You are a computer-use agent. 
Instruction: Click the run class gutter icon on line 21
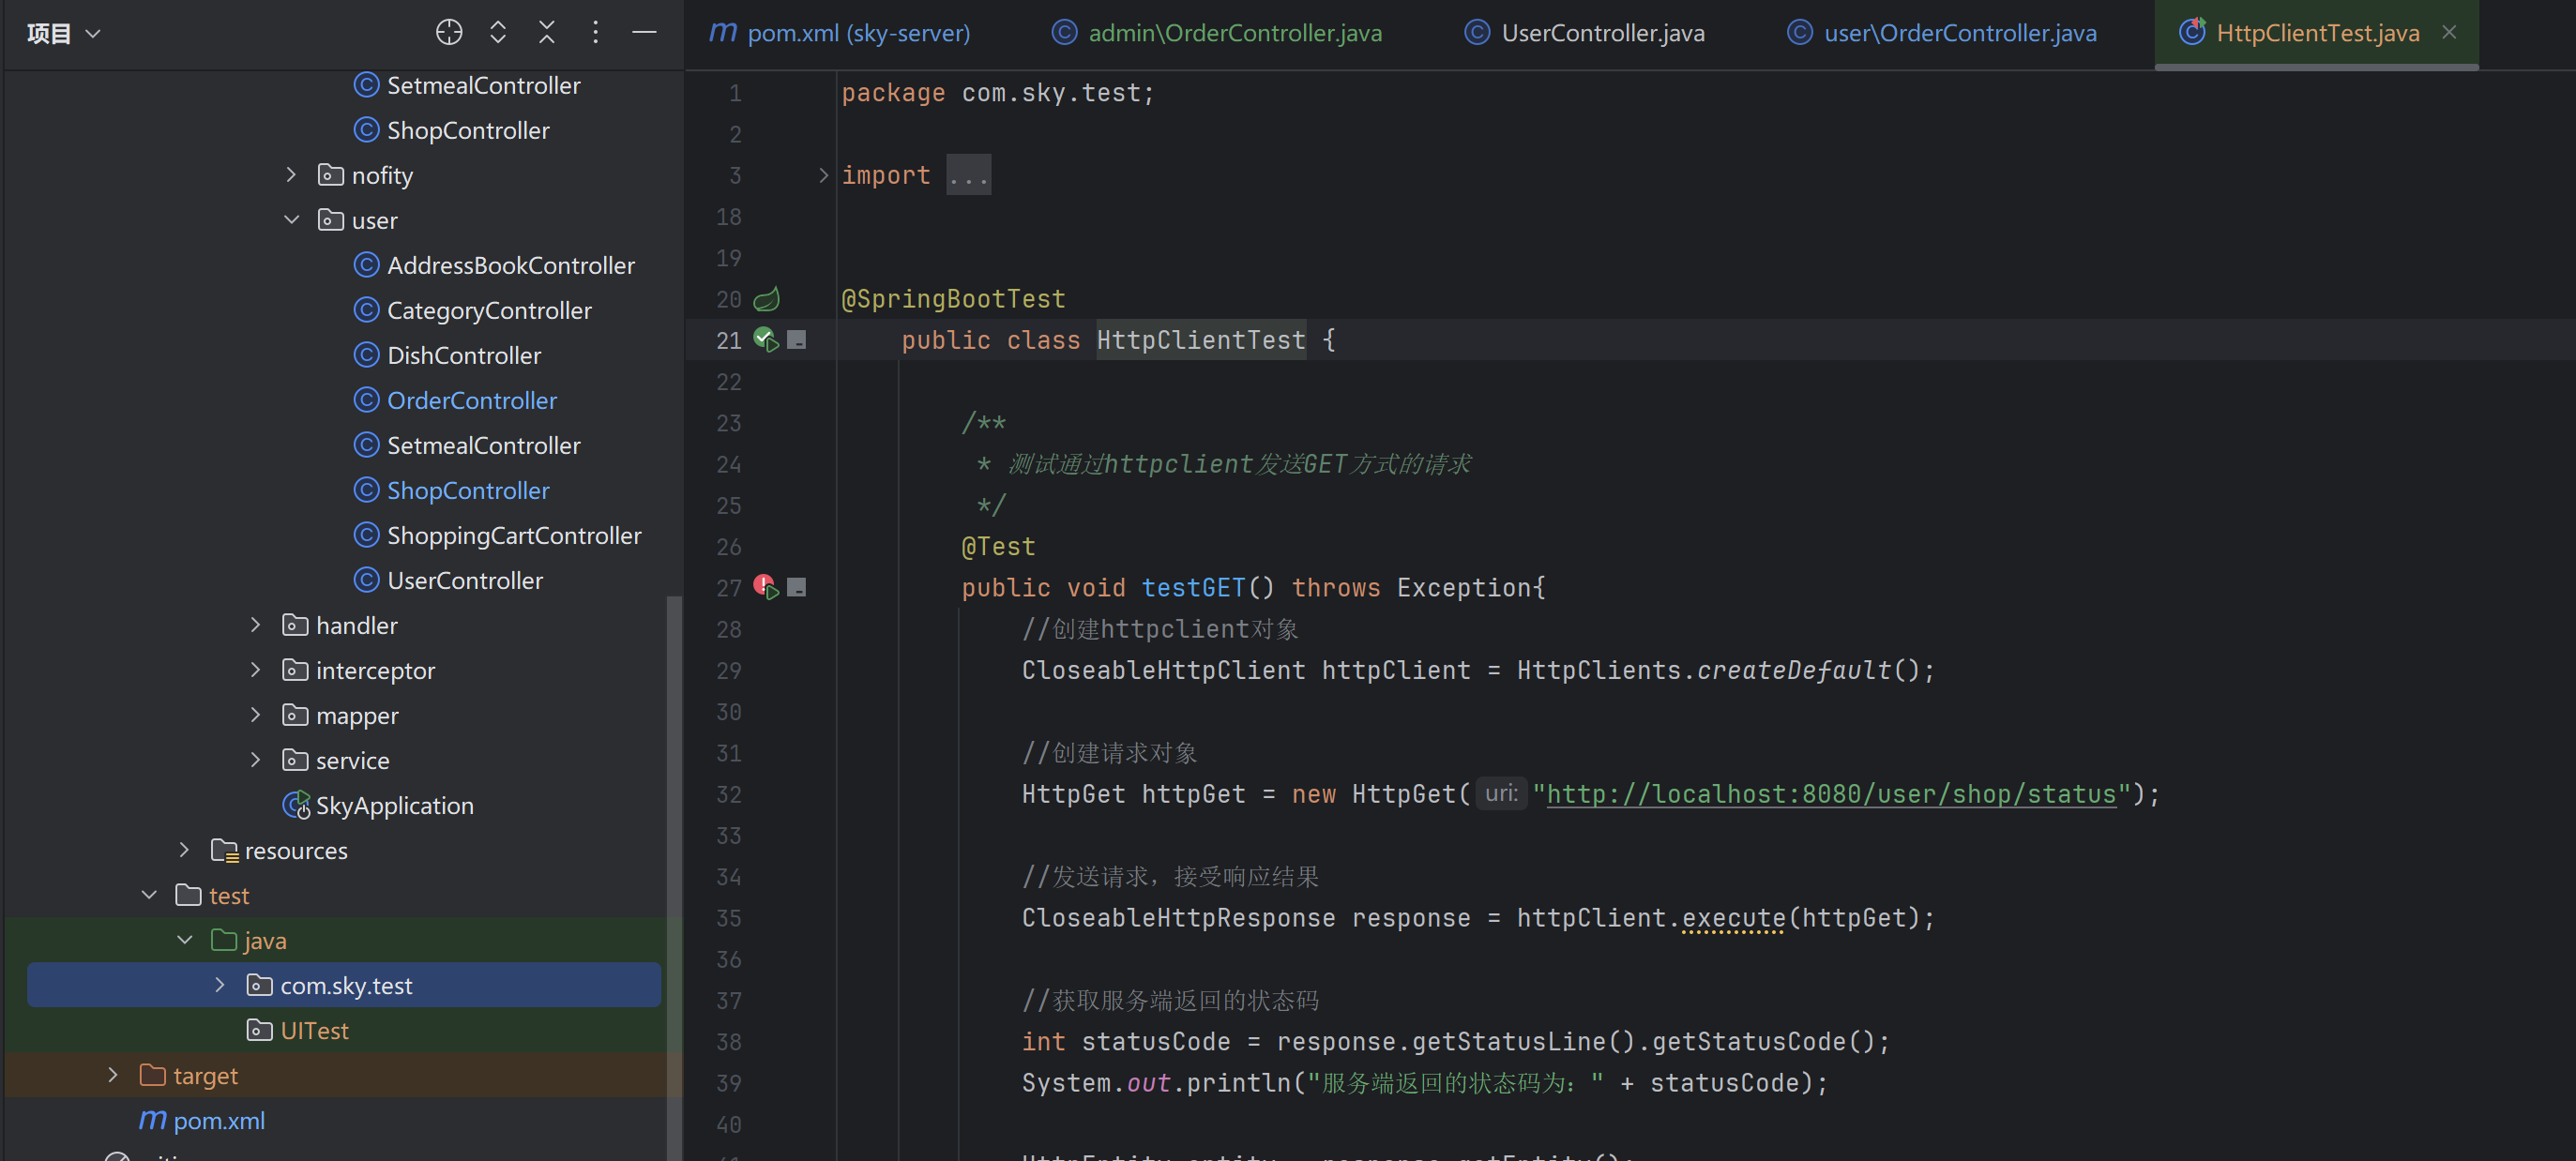[766, 340]
